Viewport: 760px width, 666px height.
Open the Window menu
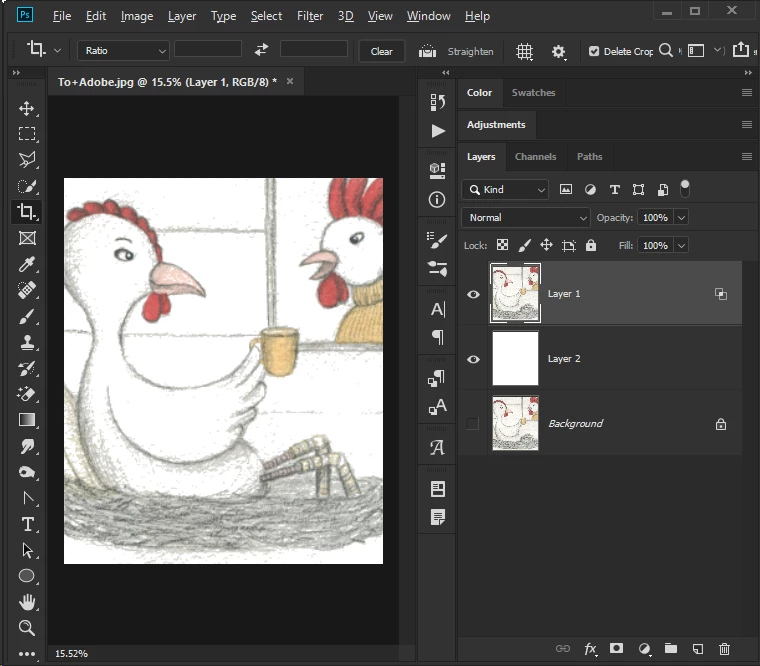coord(428,16)
